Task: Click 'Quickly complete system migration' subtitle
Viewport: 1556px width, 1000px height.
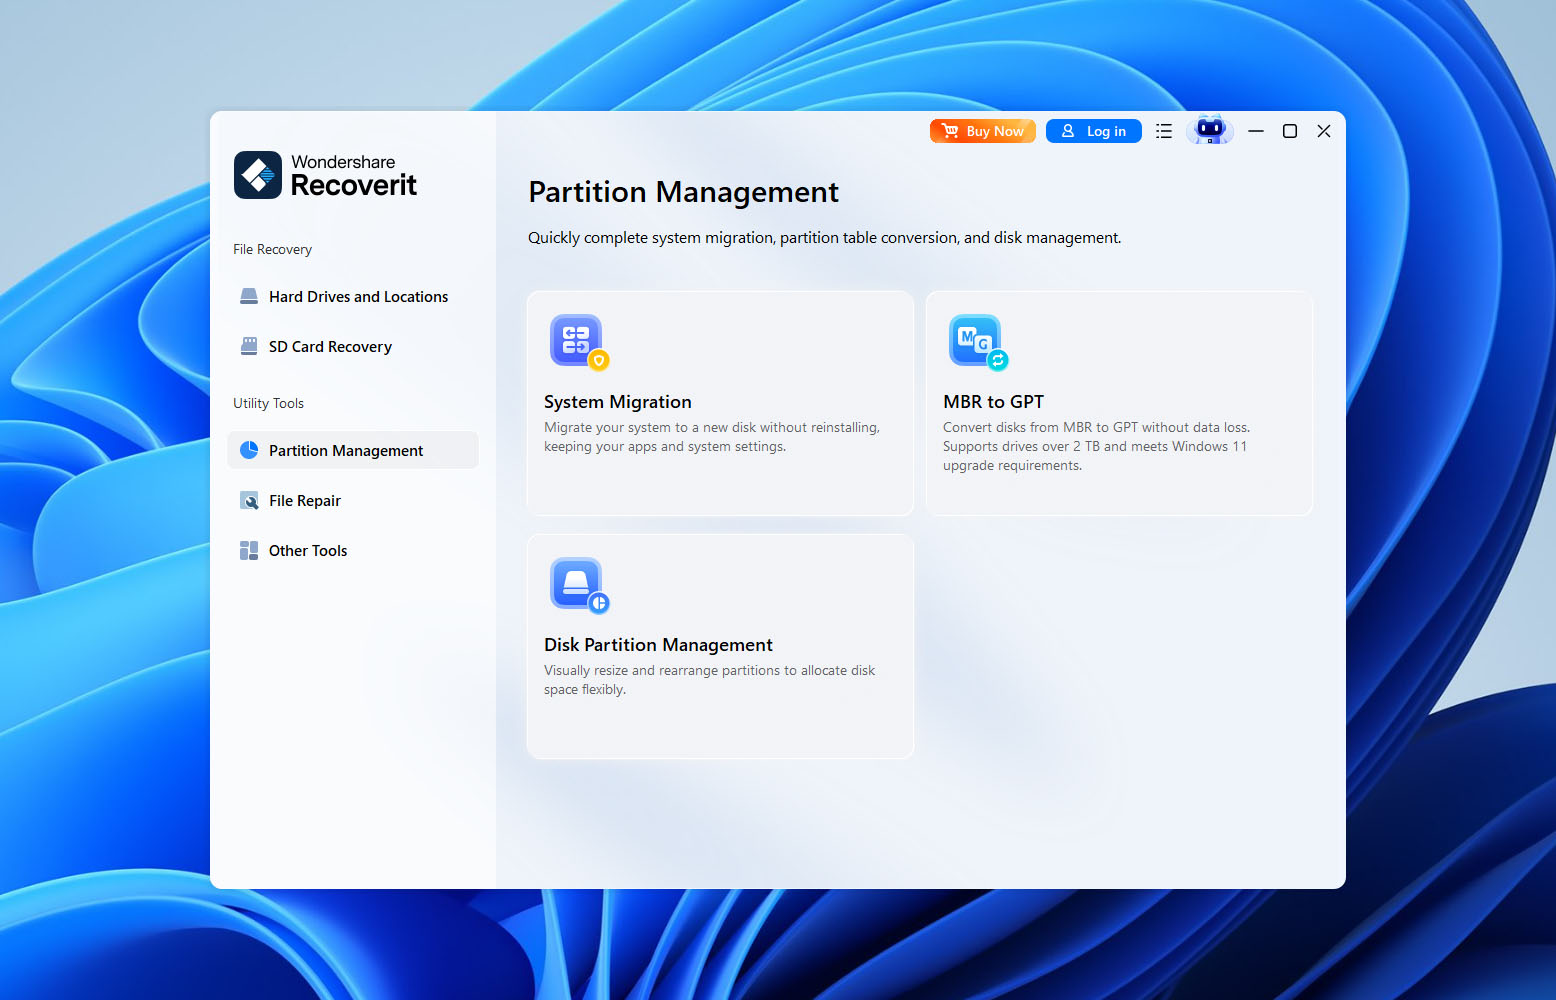Action: tap(824, 238)
